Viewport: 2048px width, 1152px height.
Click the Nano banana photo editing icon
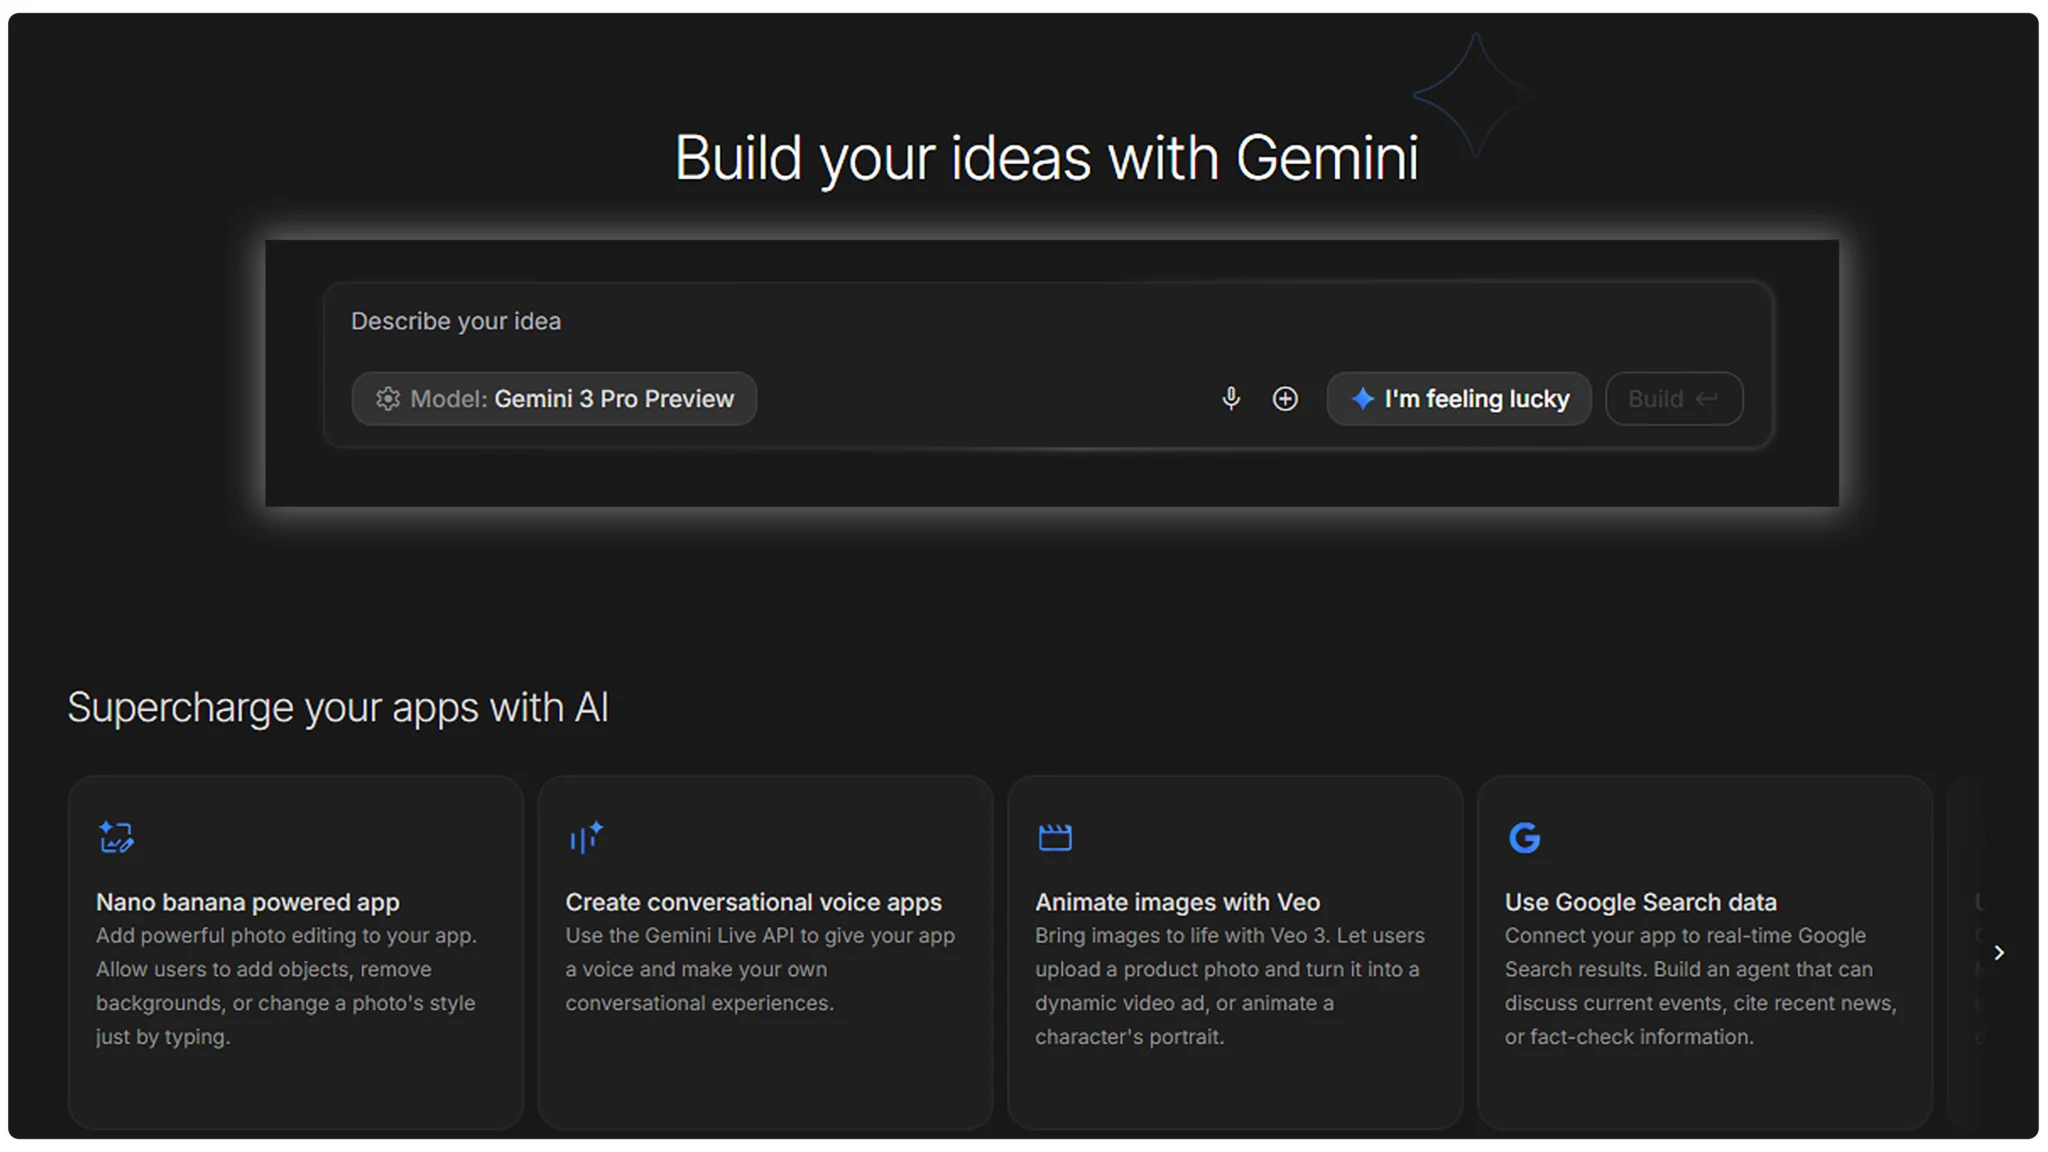tap(116, 837)
